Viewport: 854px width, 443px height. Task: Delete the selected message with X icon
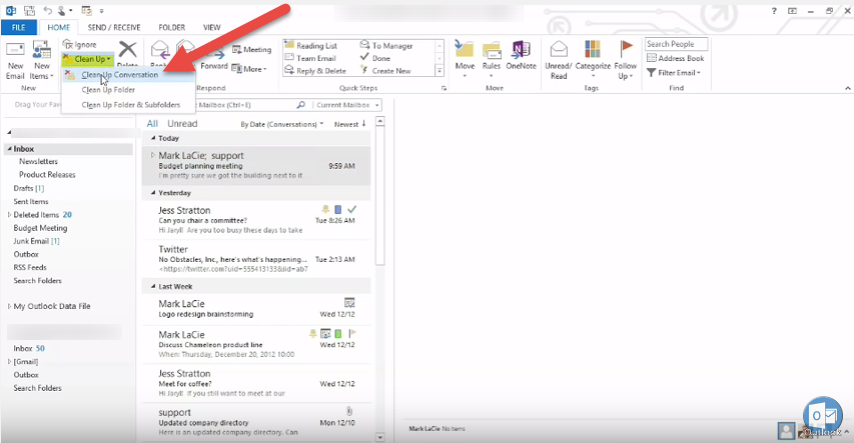coord(127,50)
